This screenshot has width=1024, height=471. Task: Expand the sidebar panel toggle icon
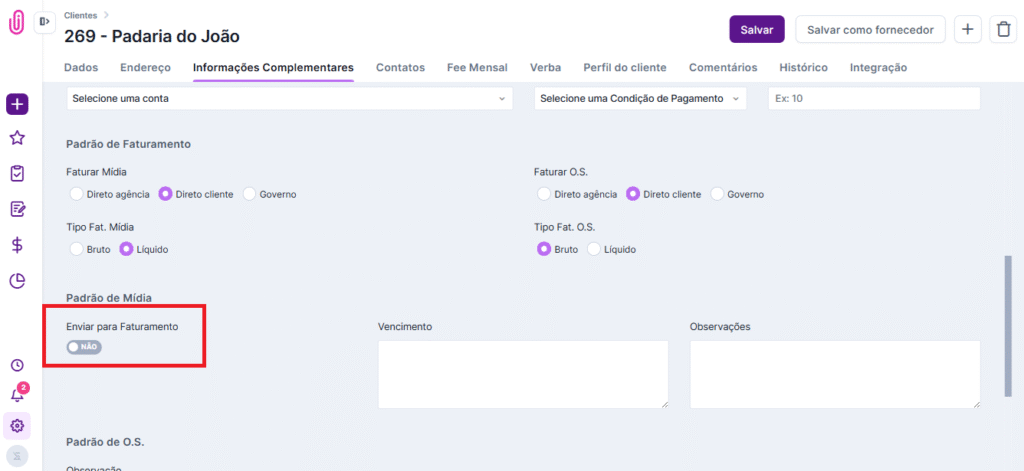point(44,22)
